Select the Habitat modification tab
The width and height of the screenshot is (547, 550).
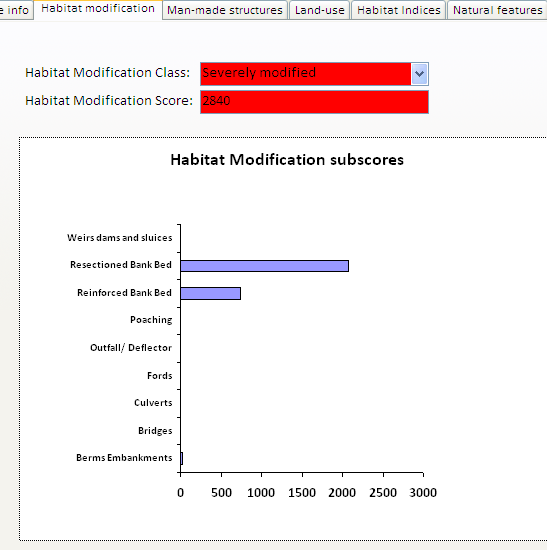click(98, 9)
